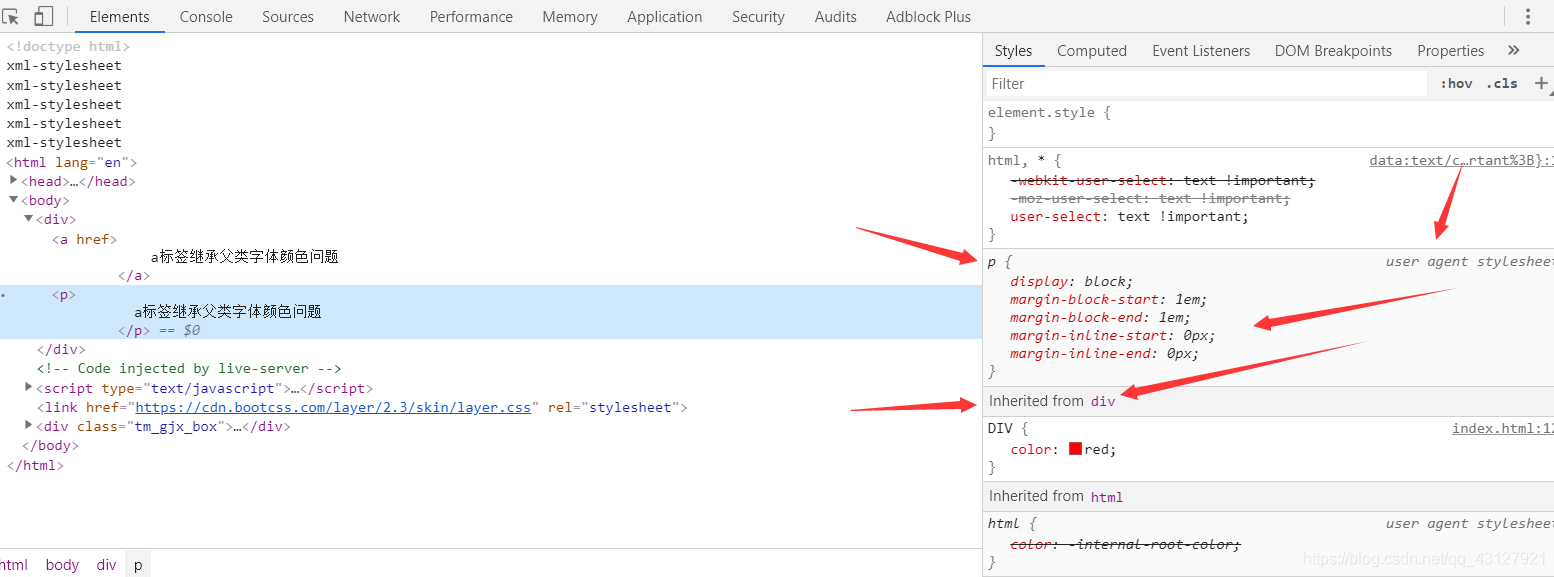Click the element.style rule block
Image resolution: width=1554 pixels, height=577 pixels.
click(1268, 122)
